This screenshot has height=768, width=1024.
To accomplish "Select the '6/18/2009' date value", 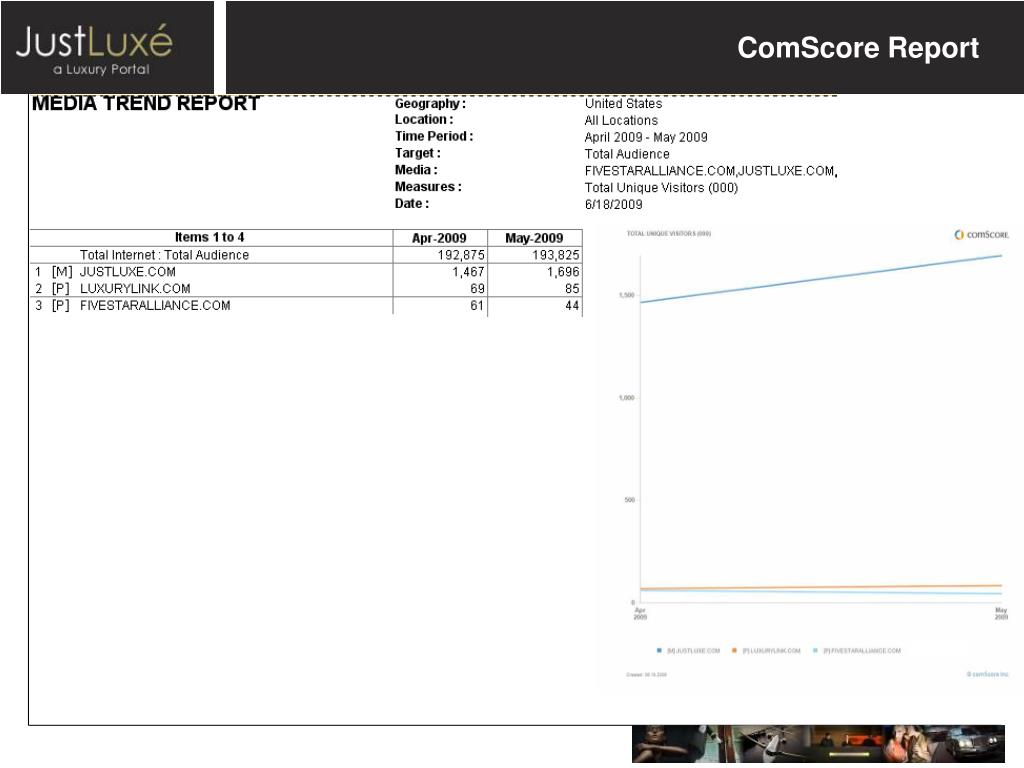I will pyautogui.click(x=613, y=204).
